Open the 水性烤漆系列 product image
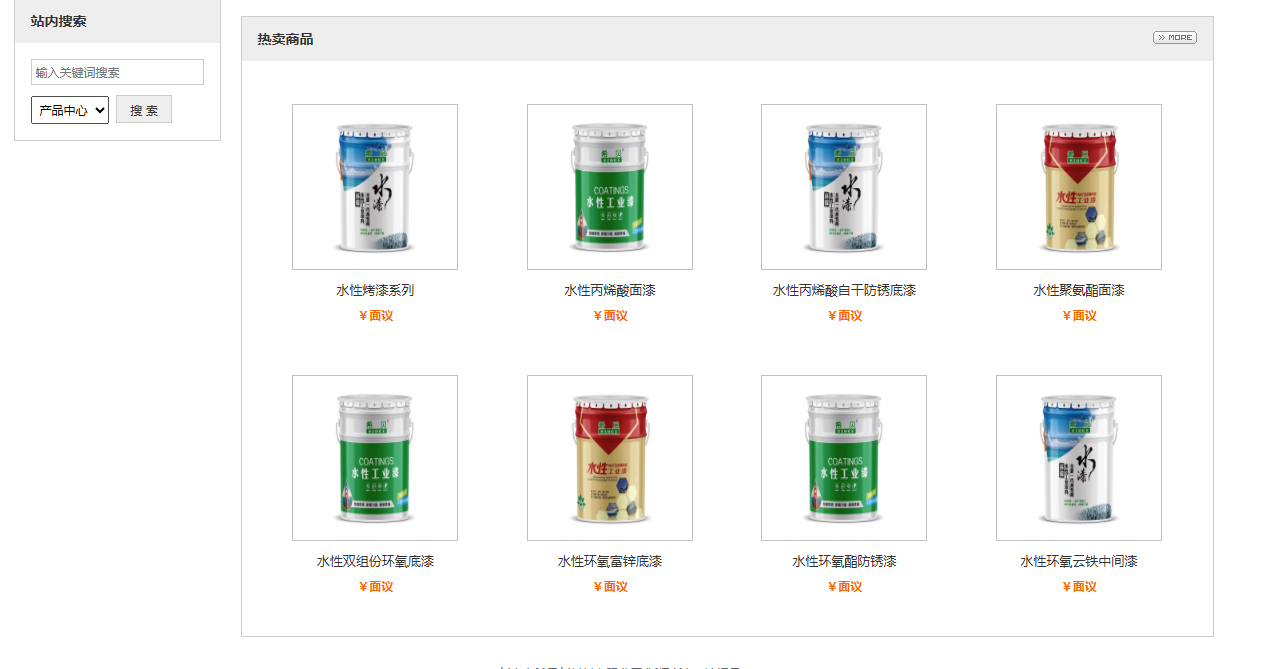Screen dimensions: 1279x669 pyautogui.click(x=375, y=187)
